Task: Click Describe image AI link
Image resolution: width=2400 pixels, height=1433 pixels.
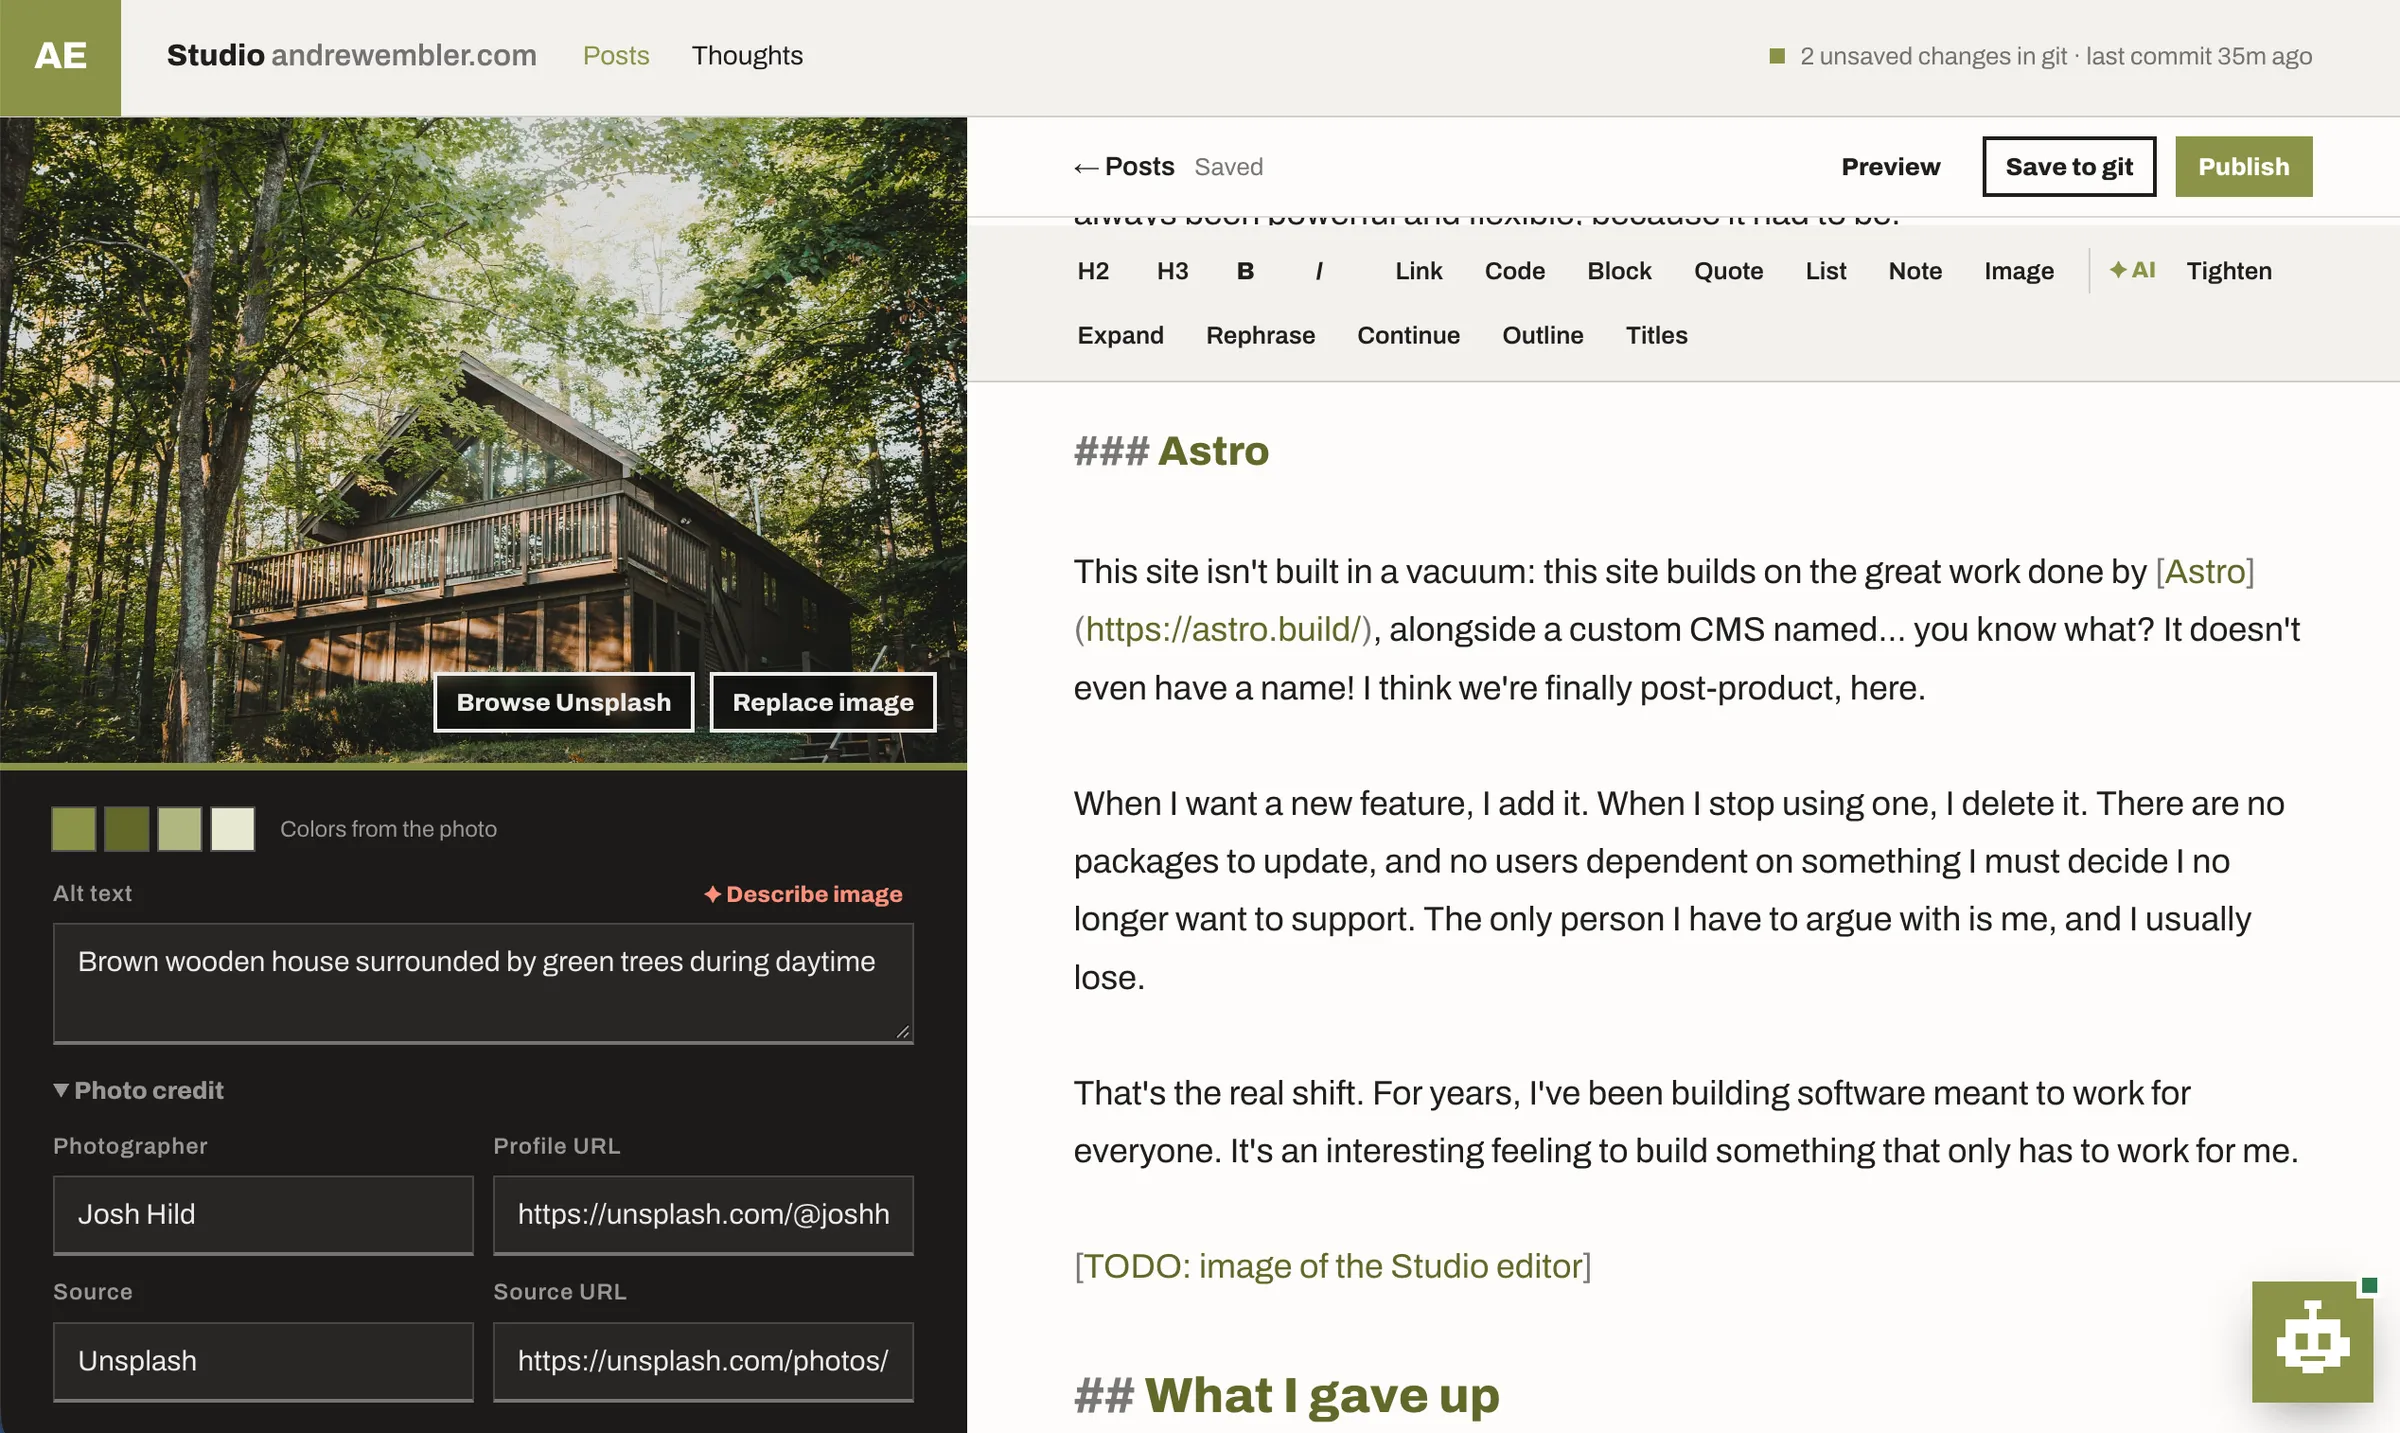Action: [x=803, y=894]
